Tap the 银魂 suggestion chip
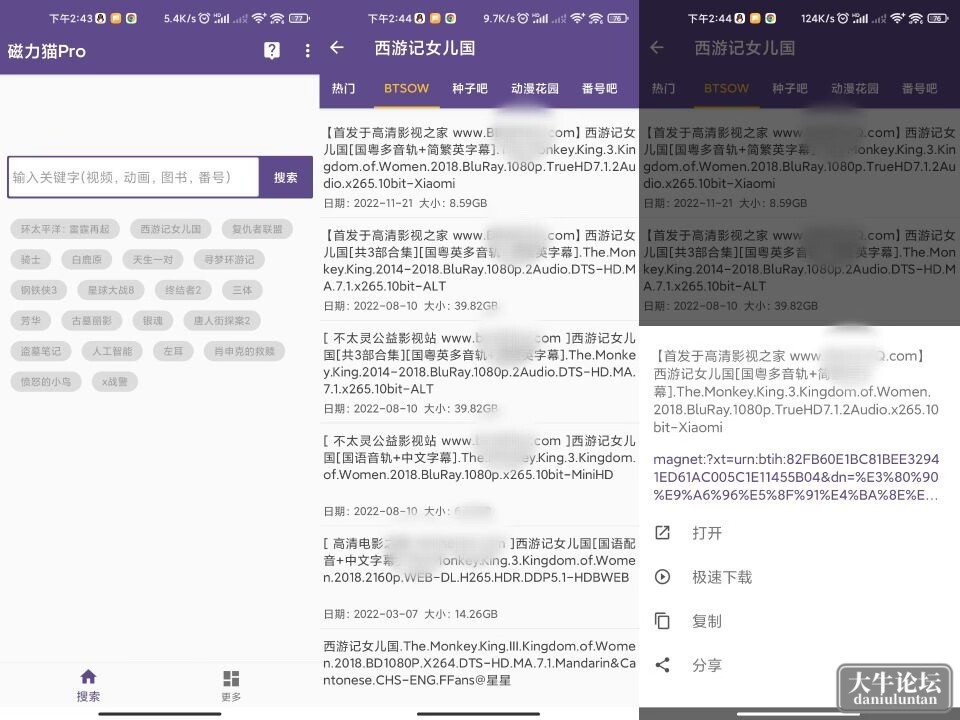Screen dimensions: 960x720 152,320
